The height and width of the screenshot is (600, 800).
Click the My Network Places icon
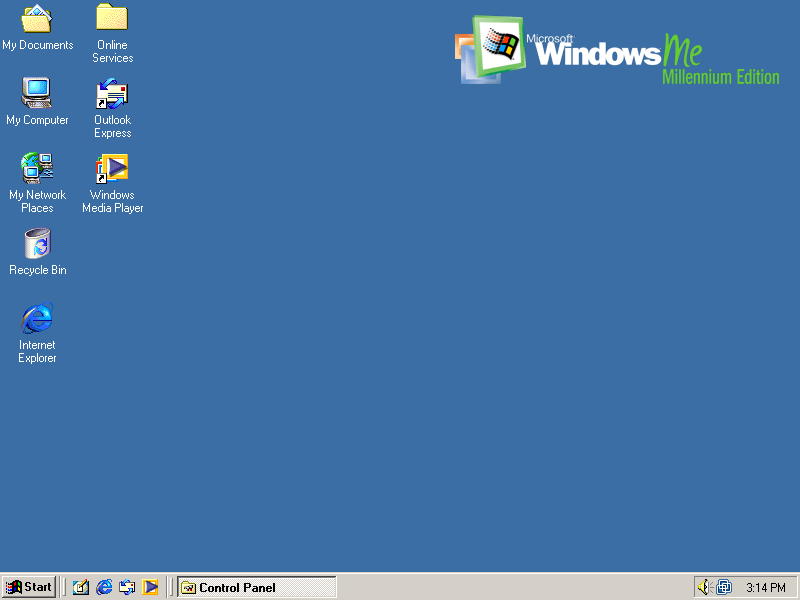pyautogui.click(x=37, y=169)
